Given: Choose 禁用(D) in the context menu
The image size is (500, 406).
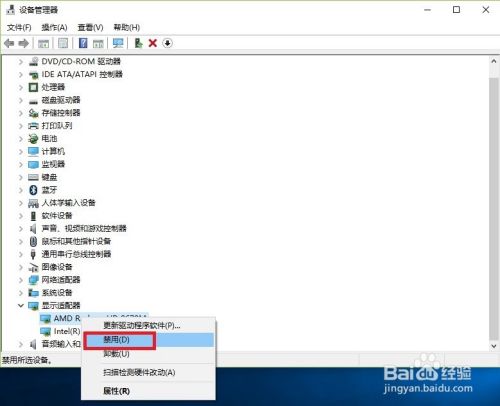Looking at the screenshot, I should click(148, 340).
